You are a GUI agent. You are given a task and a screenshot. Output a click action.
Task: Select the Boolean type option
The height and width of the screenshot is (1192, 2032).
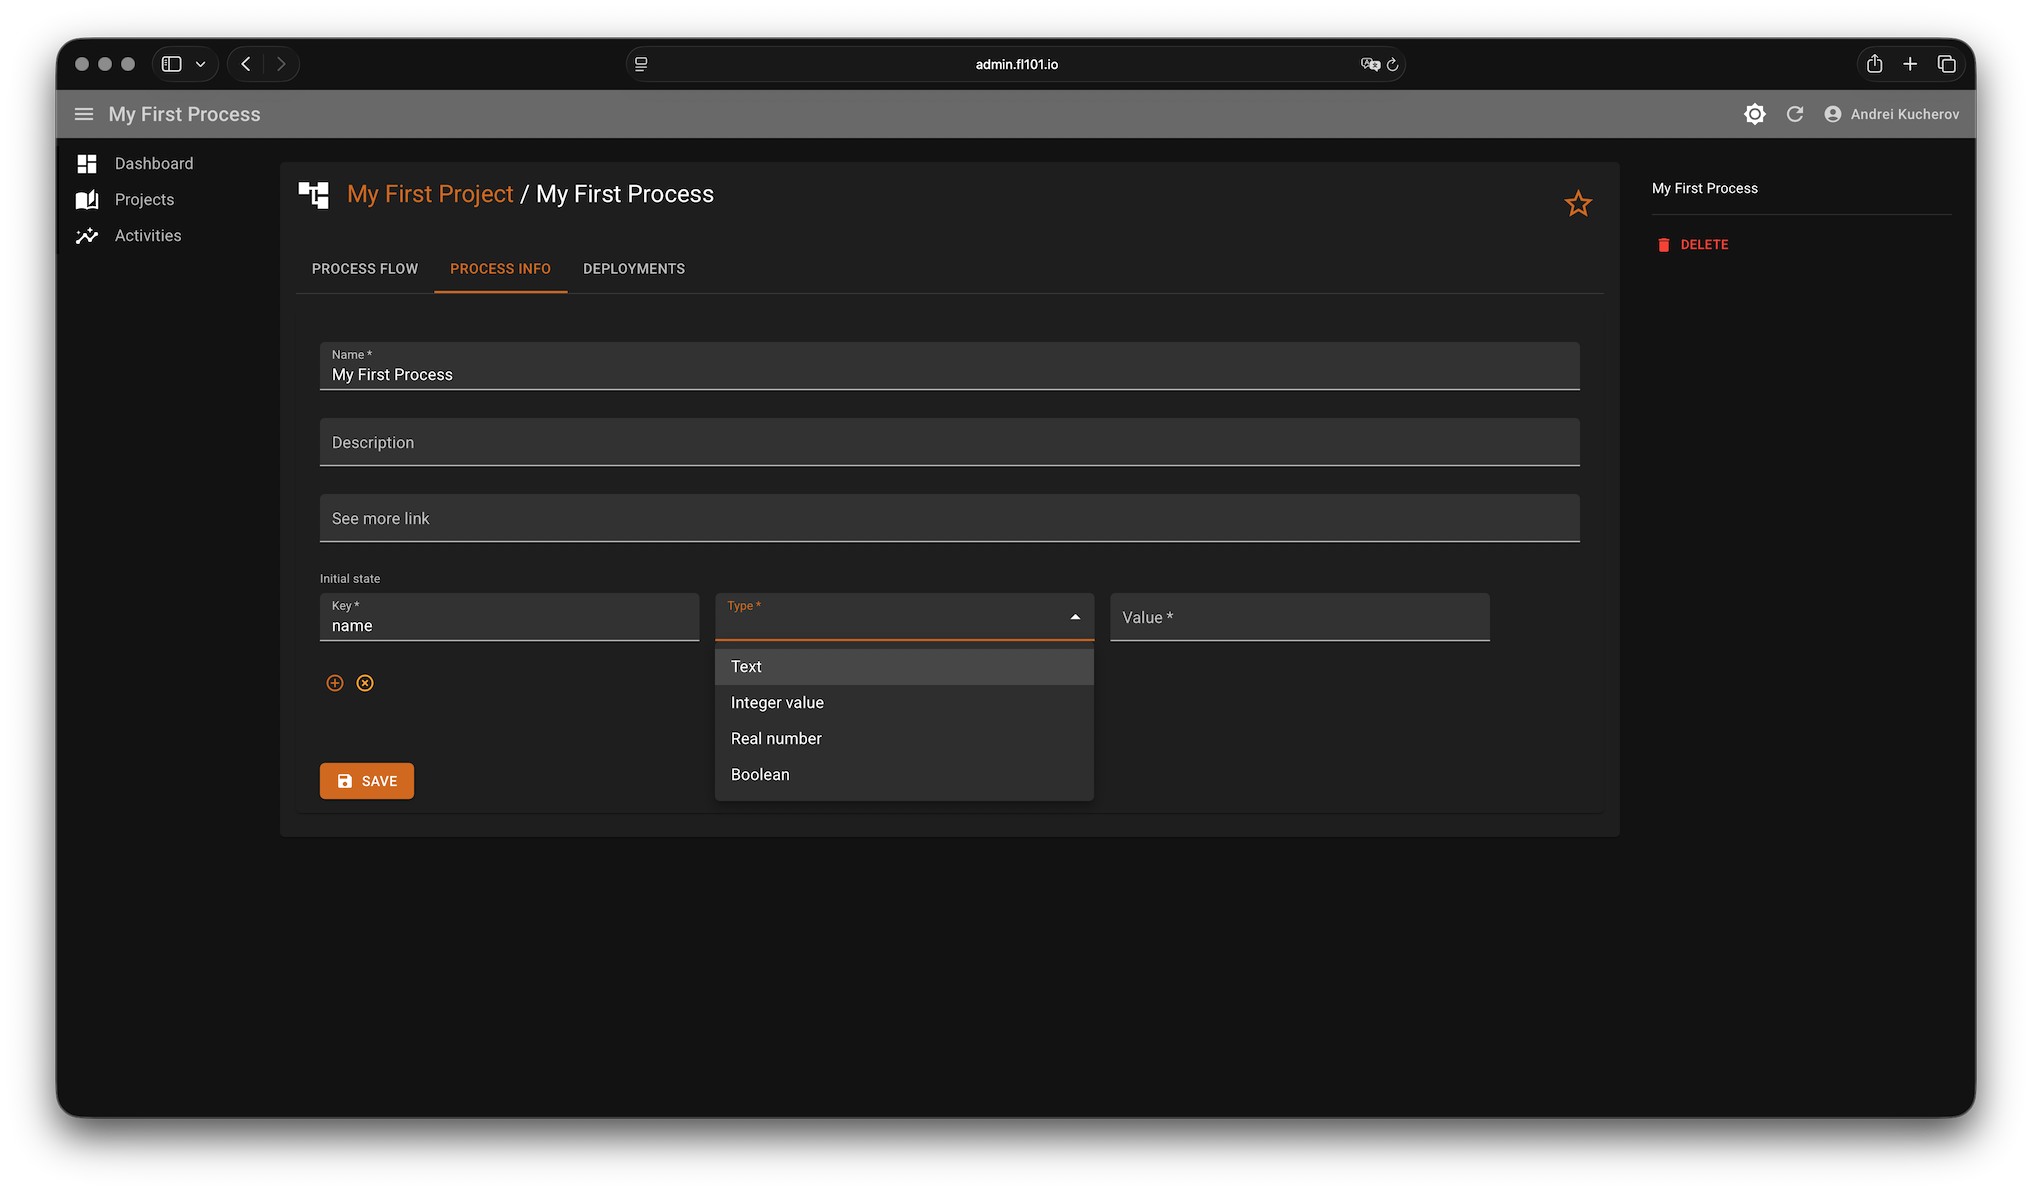pos(760,774)
